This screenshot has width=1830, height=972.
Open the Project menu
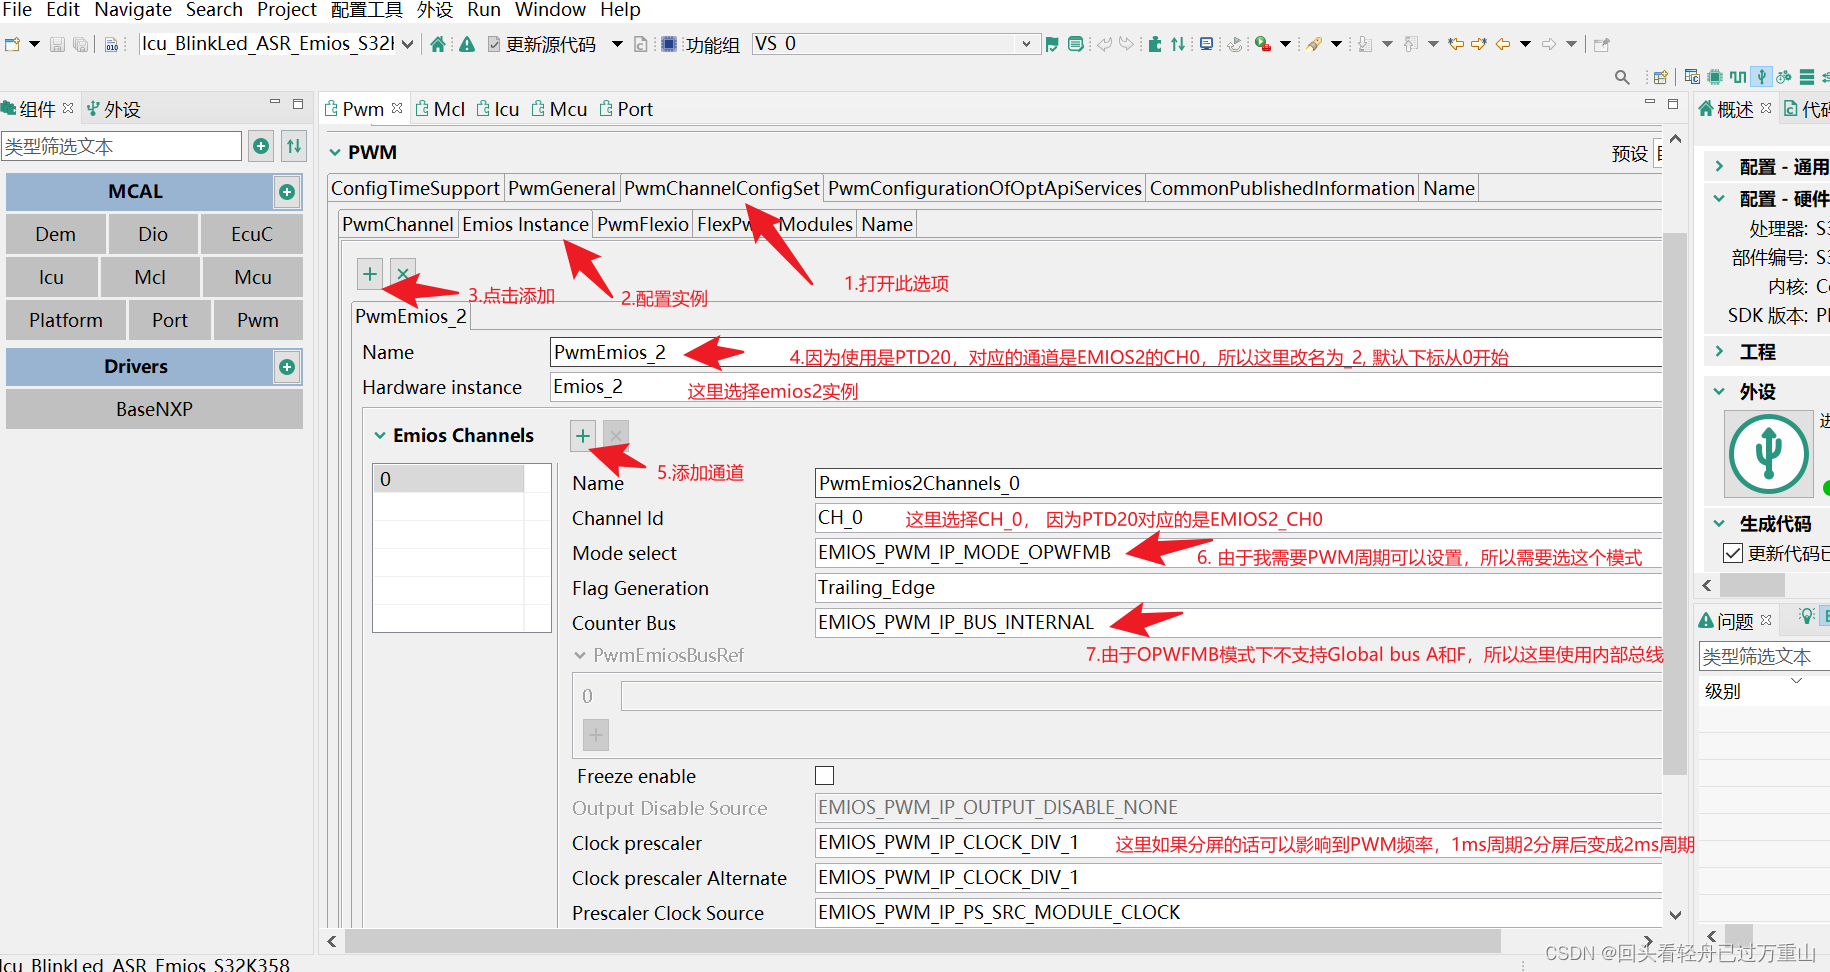coord(287,10)
